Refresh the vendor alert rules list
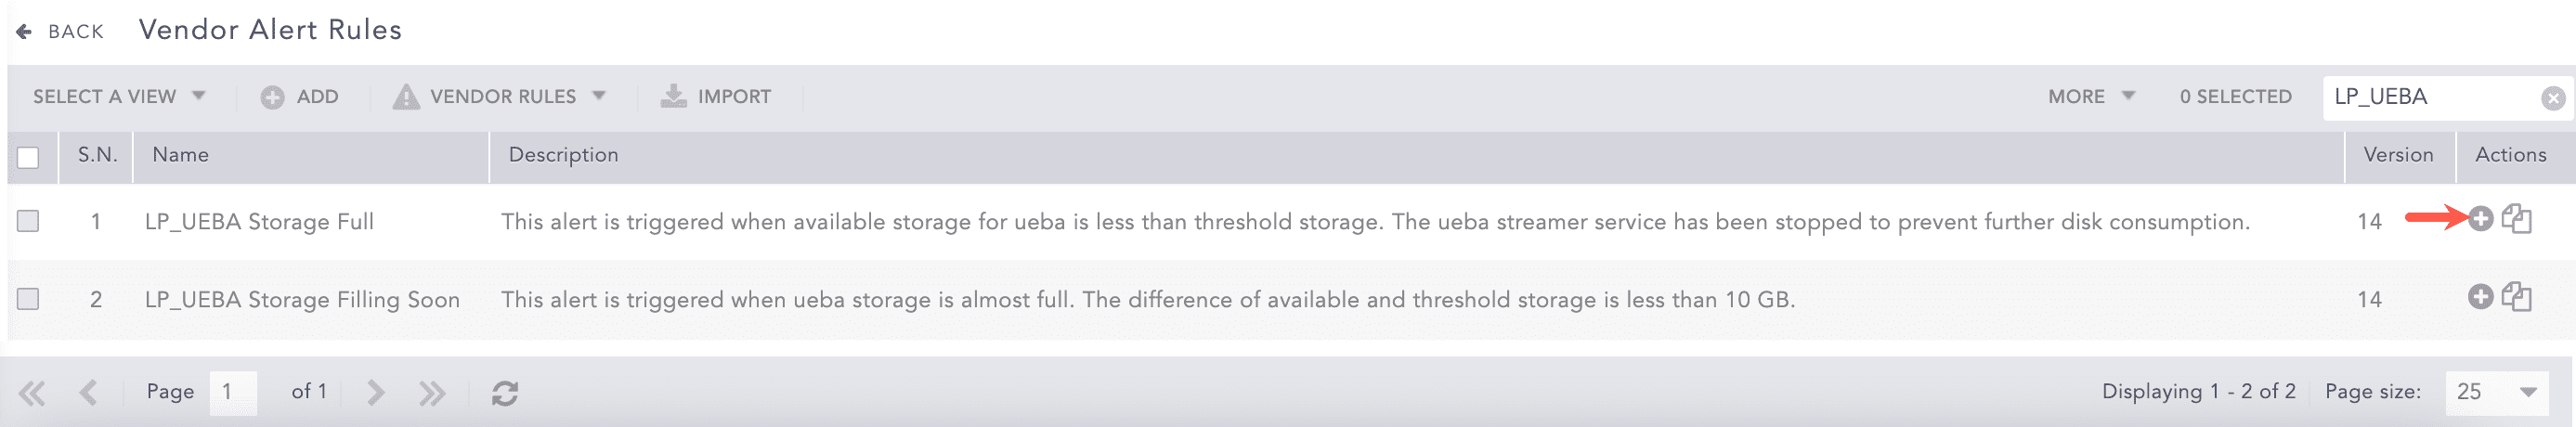This screenshot has height=427, width=2576. (505, 393)
